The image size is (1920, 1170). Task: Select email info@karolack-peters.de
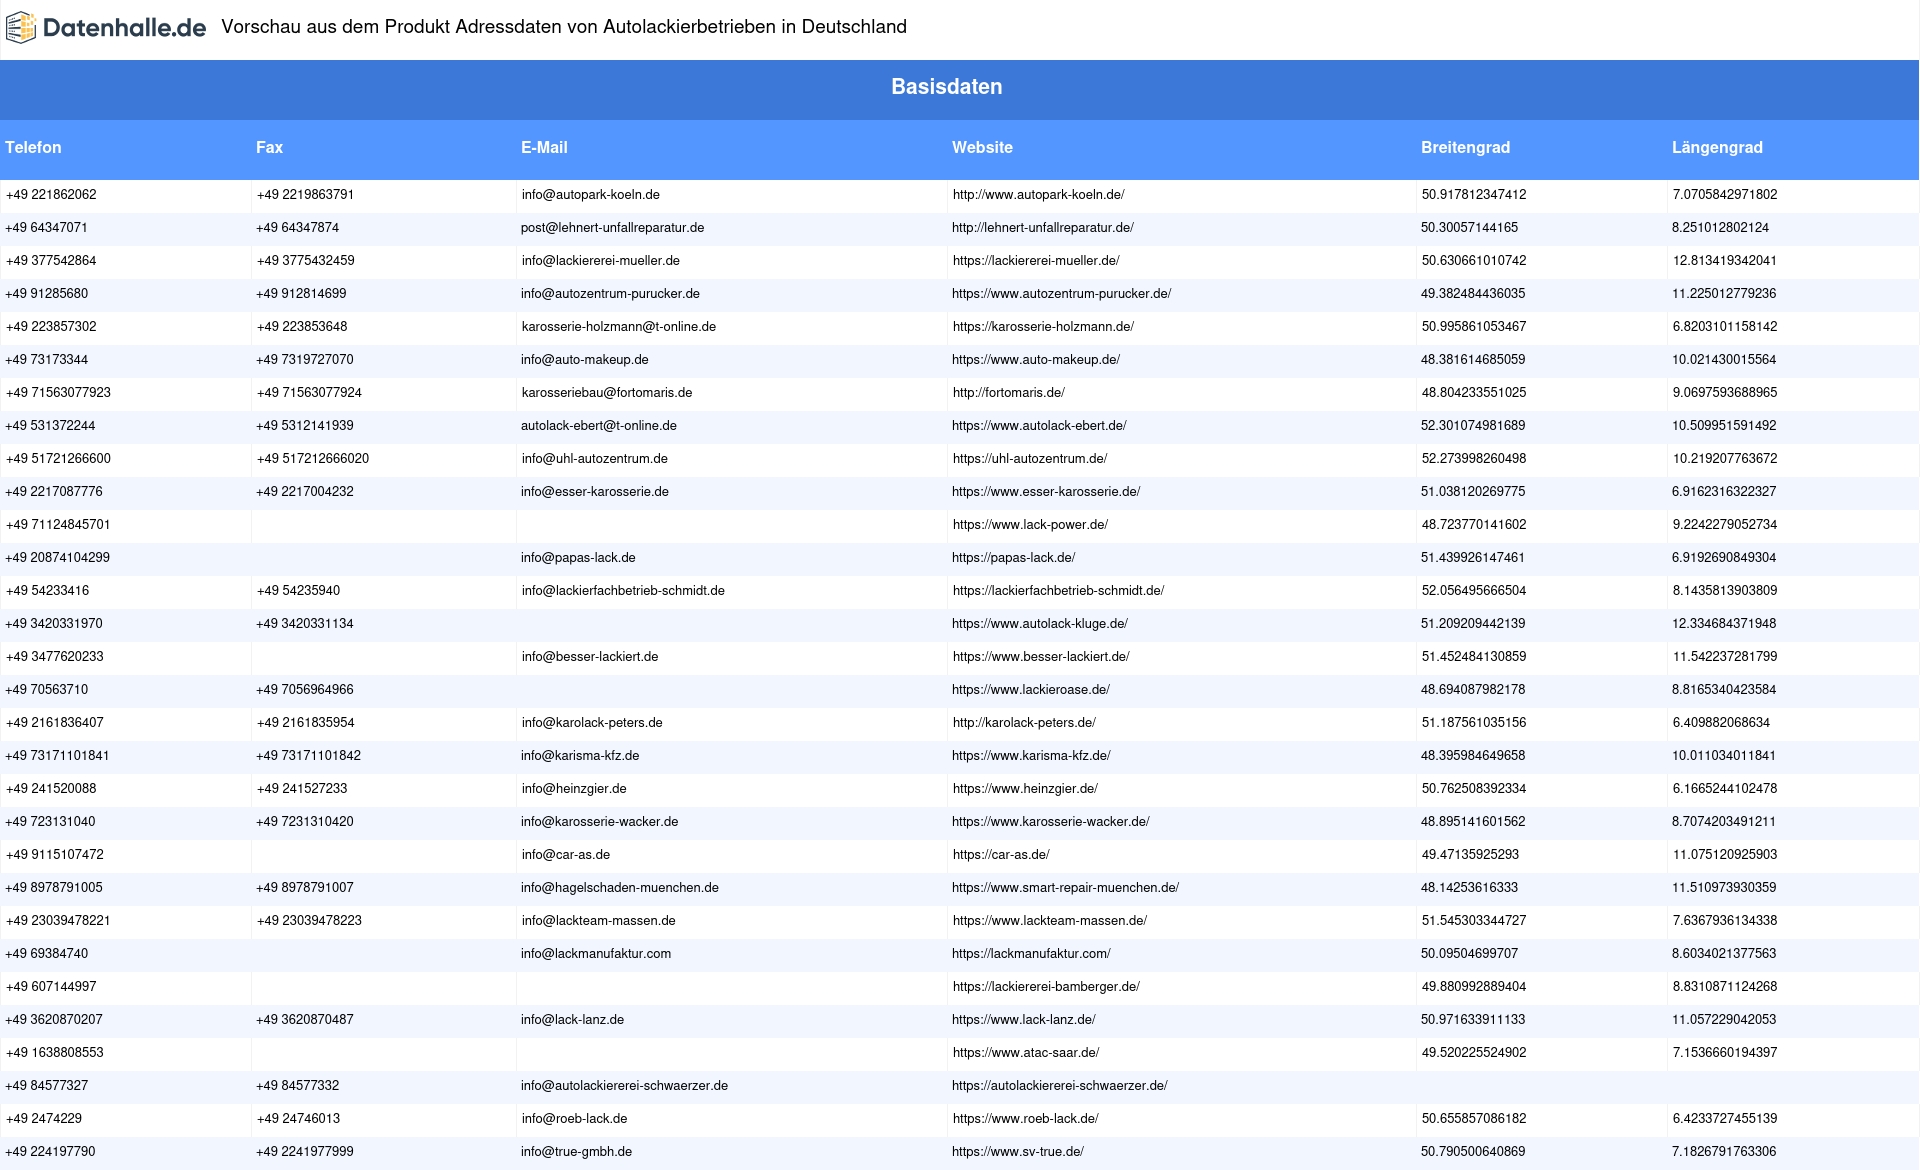point(591,723)
